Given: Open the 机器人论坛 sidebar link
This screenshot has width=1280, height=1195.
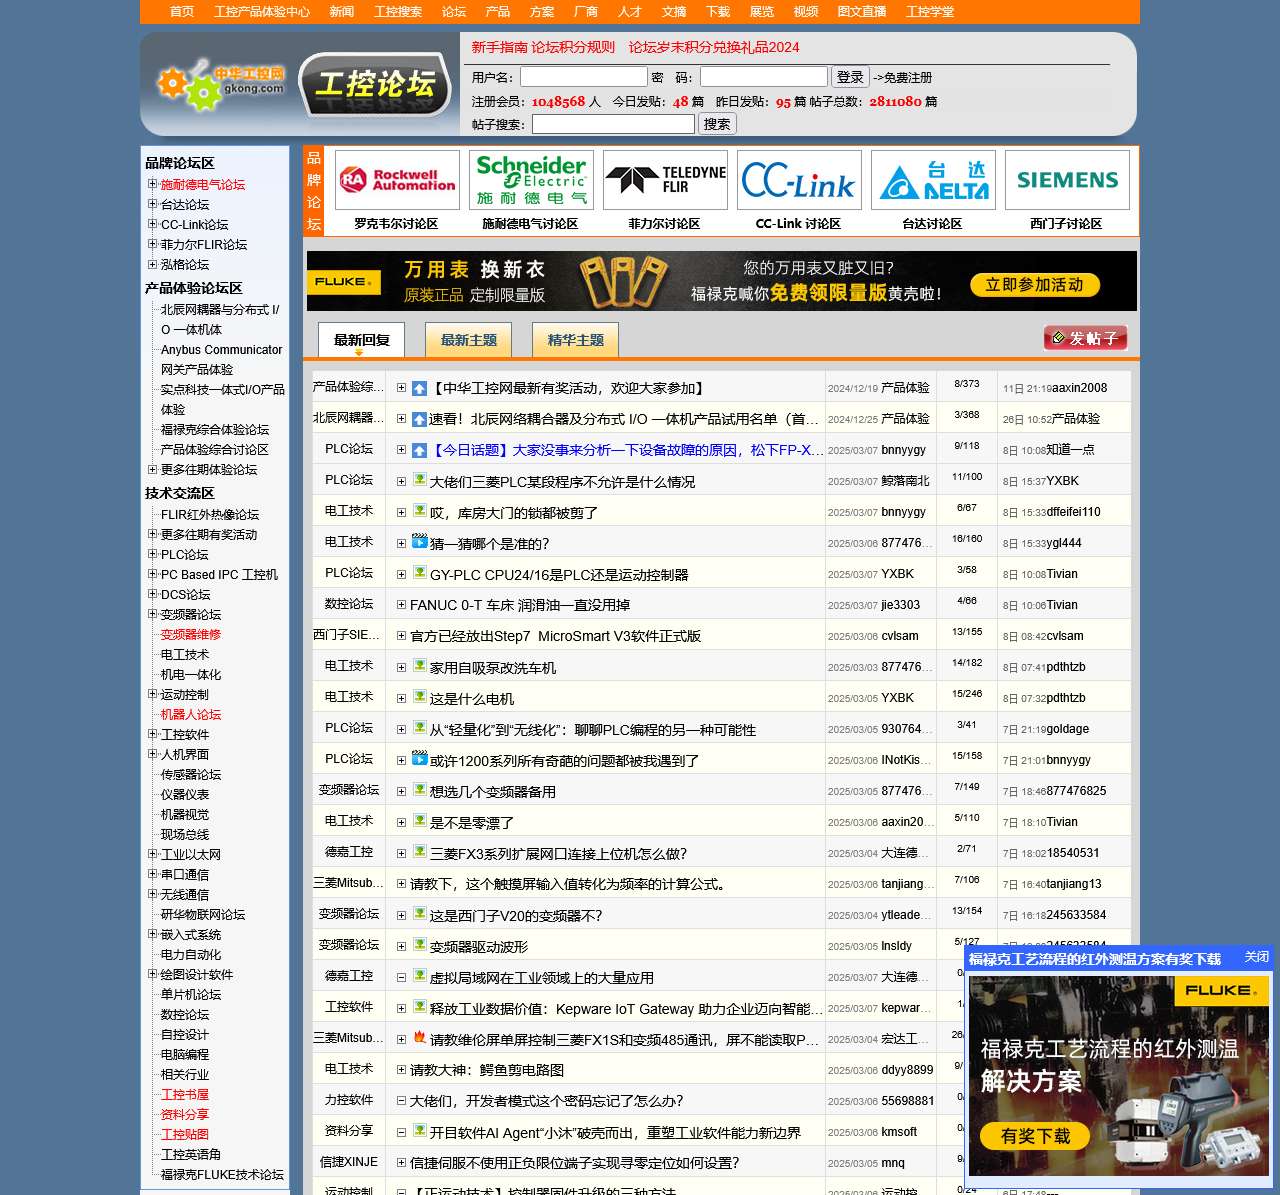Looking at the screenshot, I should [x=191, y=714].
